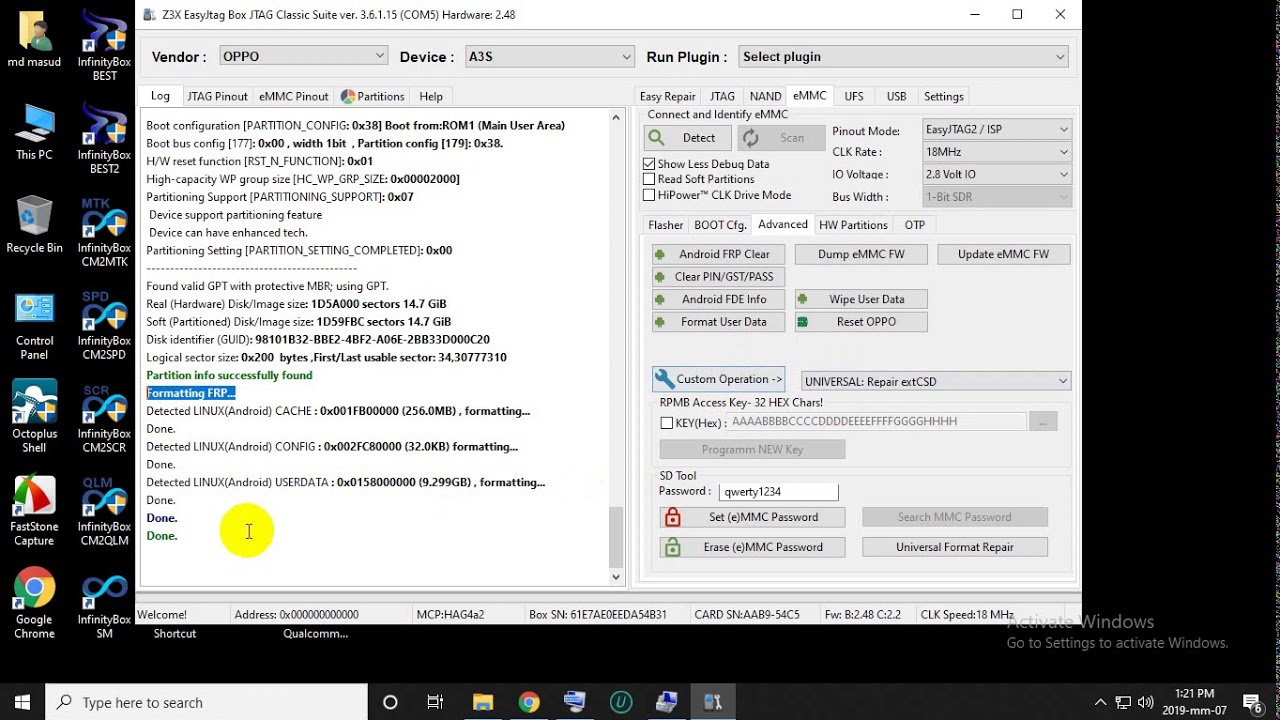This screenshot has width=1280, height=720.
Task: Toggle Show Less Debug Data checkbox
Action: tap(649, 164)
